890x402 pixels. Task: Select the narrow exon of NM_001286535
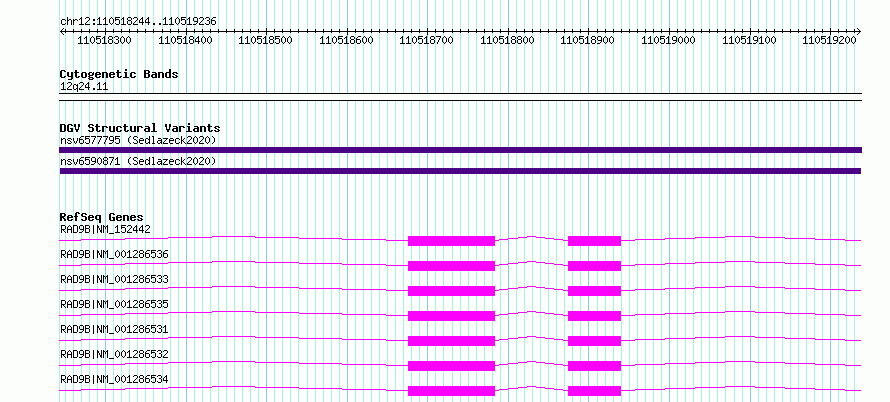[x=594, y=316]
